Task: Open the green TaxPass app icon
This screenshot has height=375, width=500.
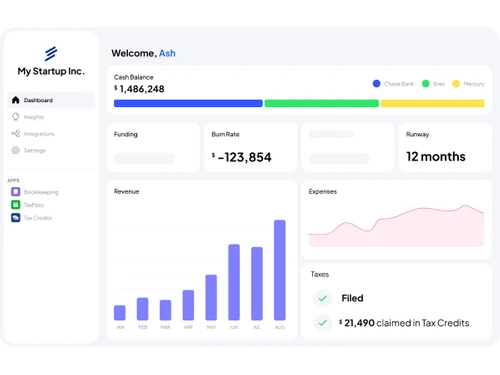Action: coord(15,205)
